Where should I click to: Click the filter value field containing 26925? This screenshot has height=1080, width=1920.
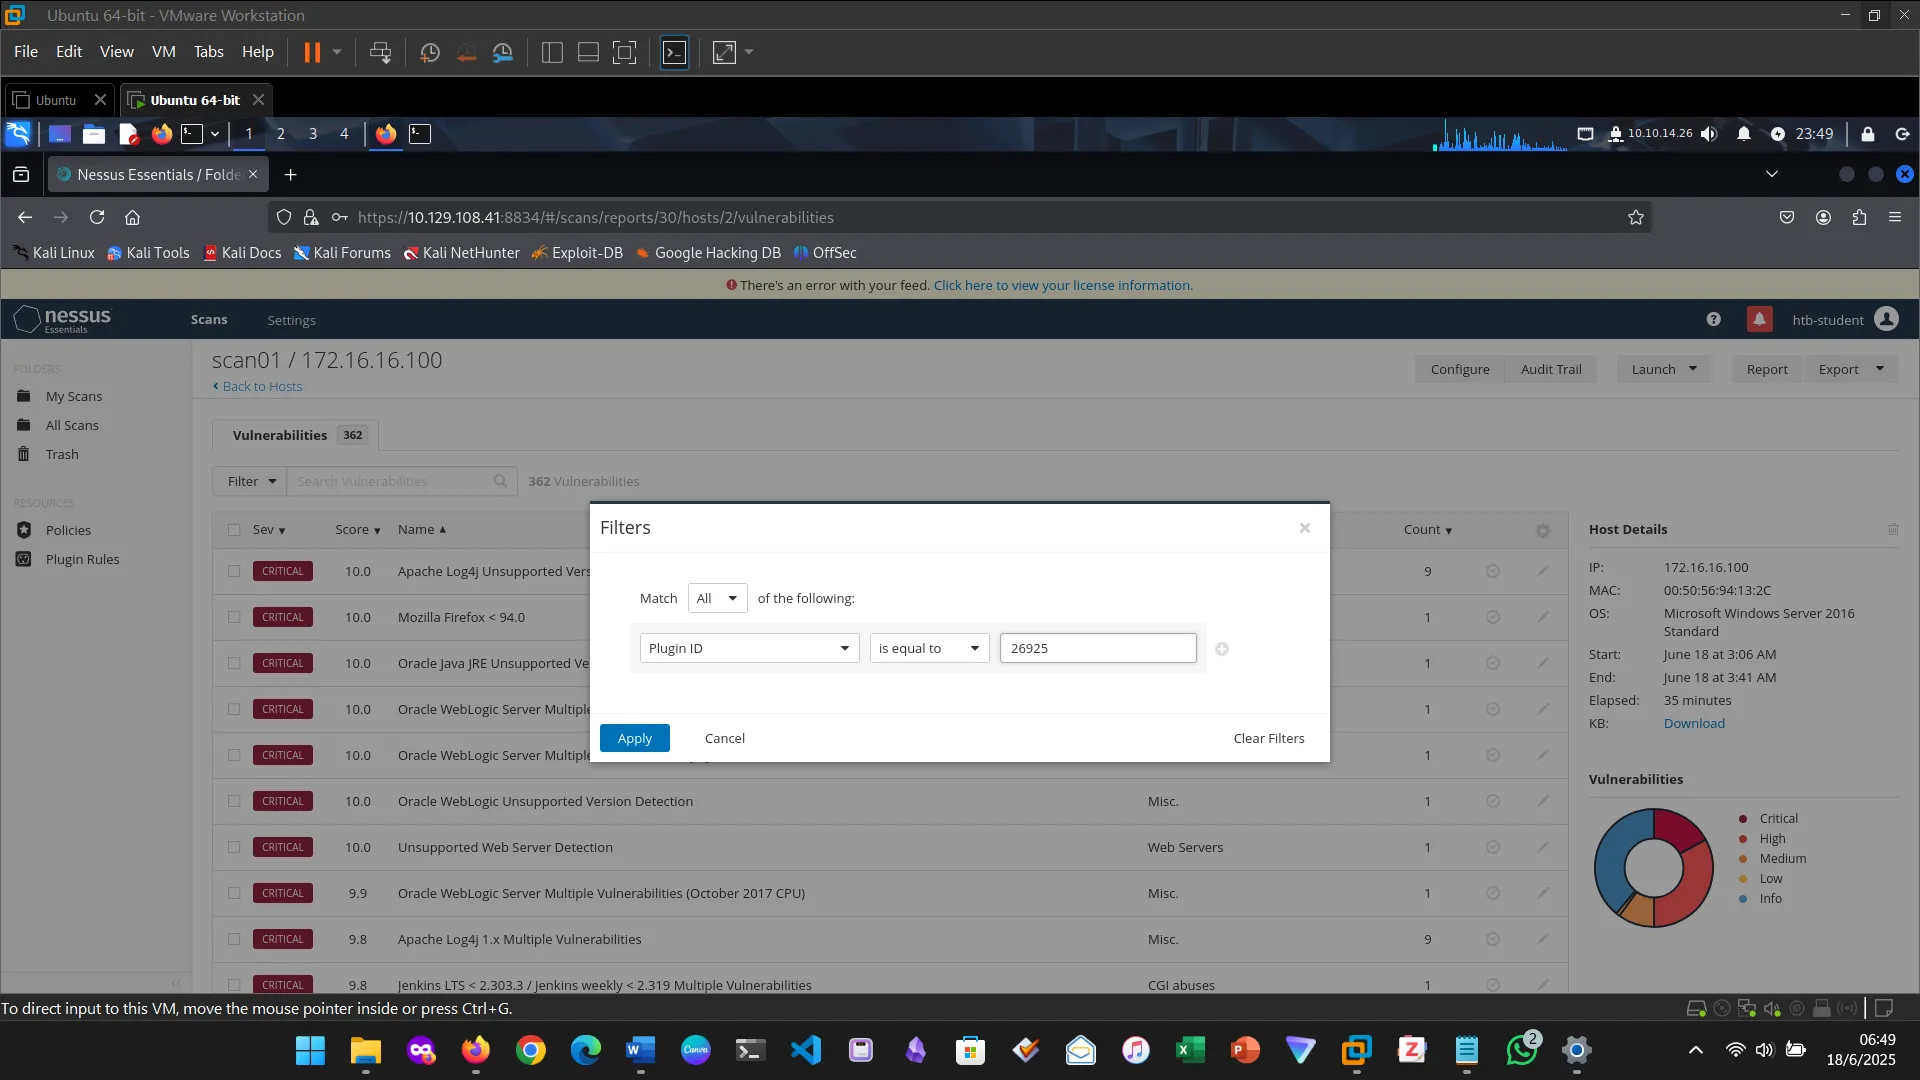tap(1097, 648)
